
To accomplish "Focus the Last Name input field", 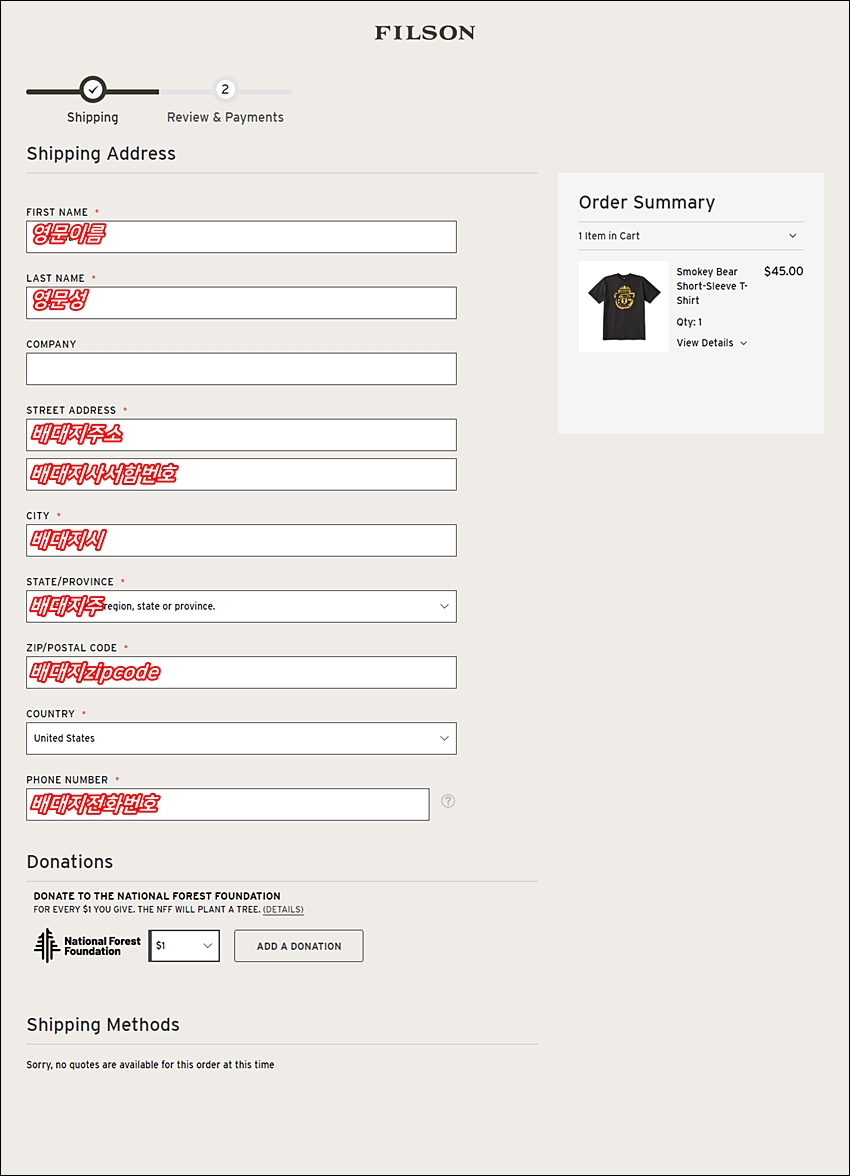I will pyautogui.click(x=241, y=303).
